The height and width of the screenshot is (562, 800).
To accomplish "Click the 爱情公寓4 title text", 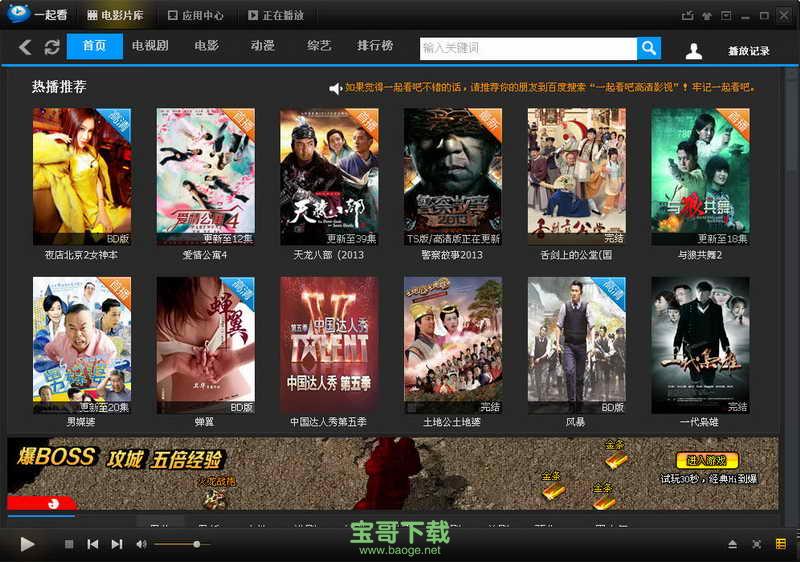I will (x=205, y=255).
